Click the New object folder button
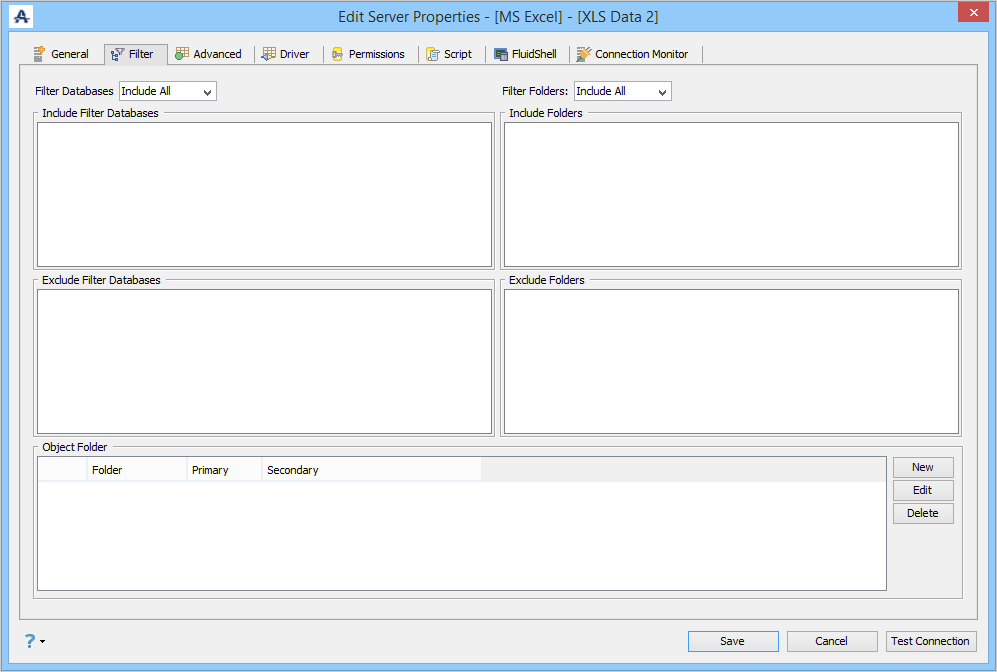Image resolution: width=997 pixels, height=672 pixels. tap(923, 467)
